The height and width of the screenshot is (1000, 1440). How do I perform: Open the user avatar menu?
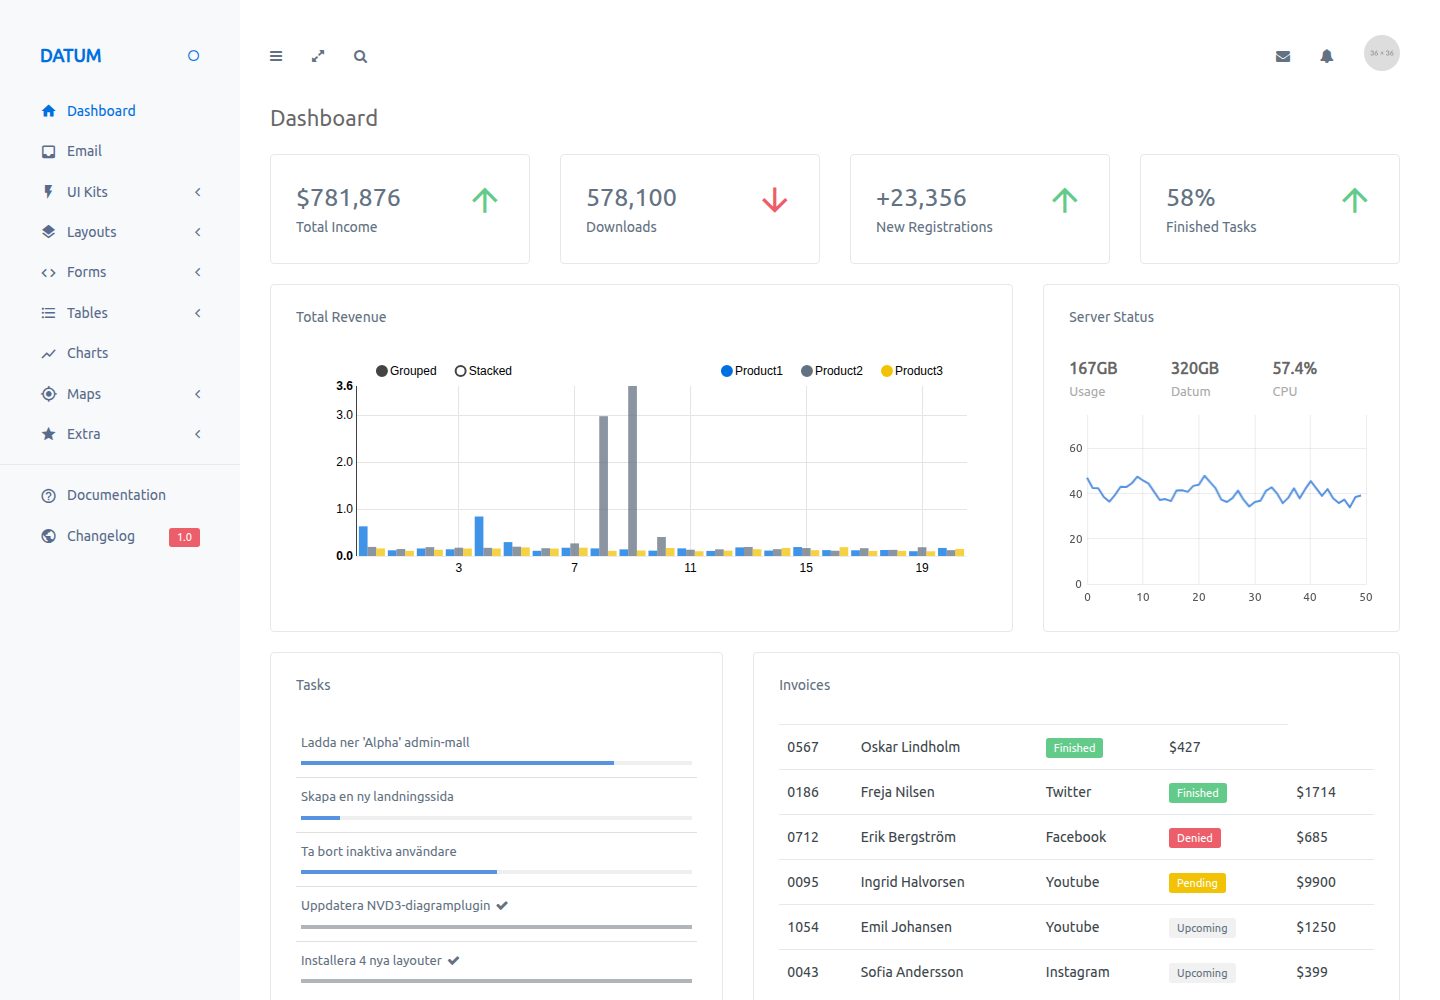coord(1382,53)
